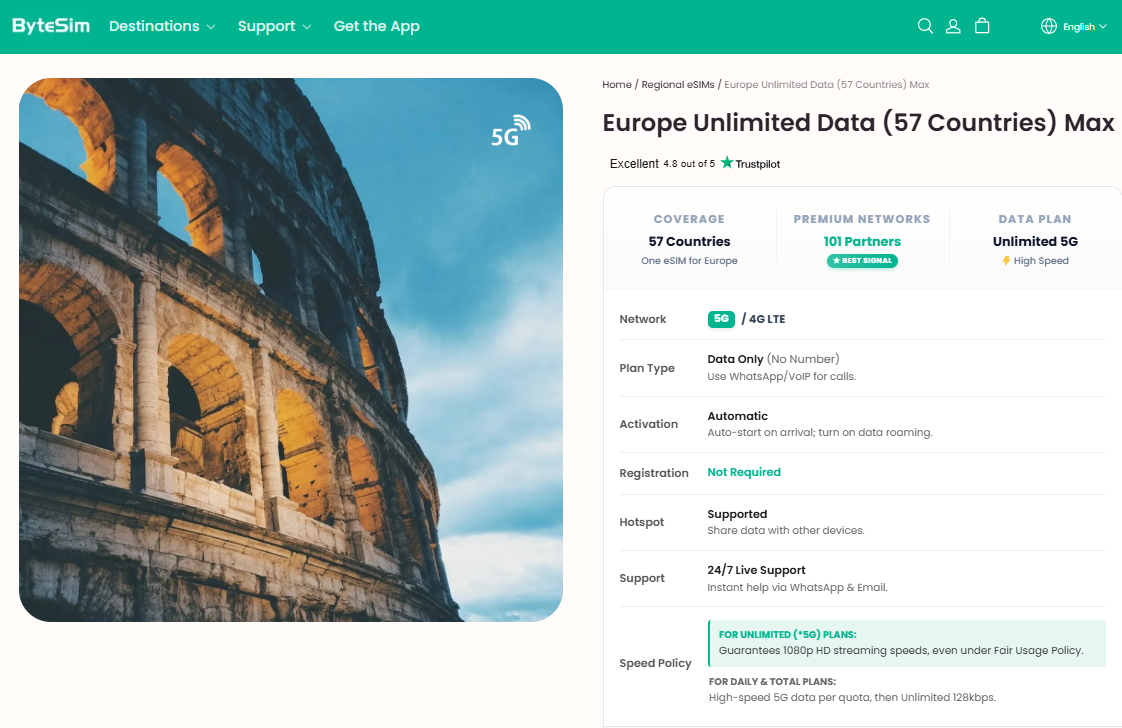Click Share data with other devices text

tap(786, 530)
